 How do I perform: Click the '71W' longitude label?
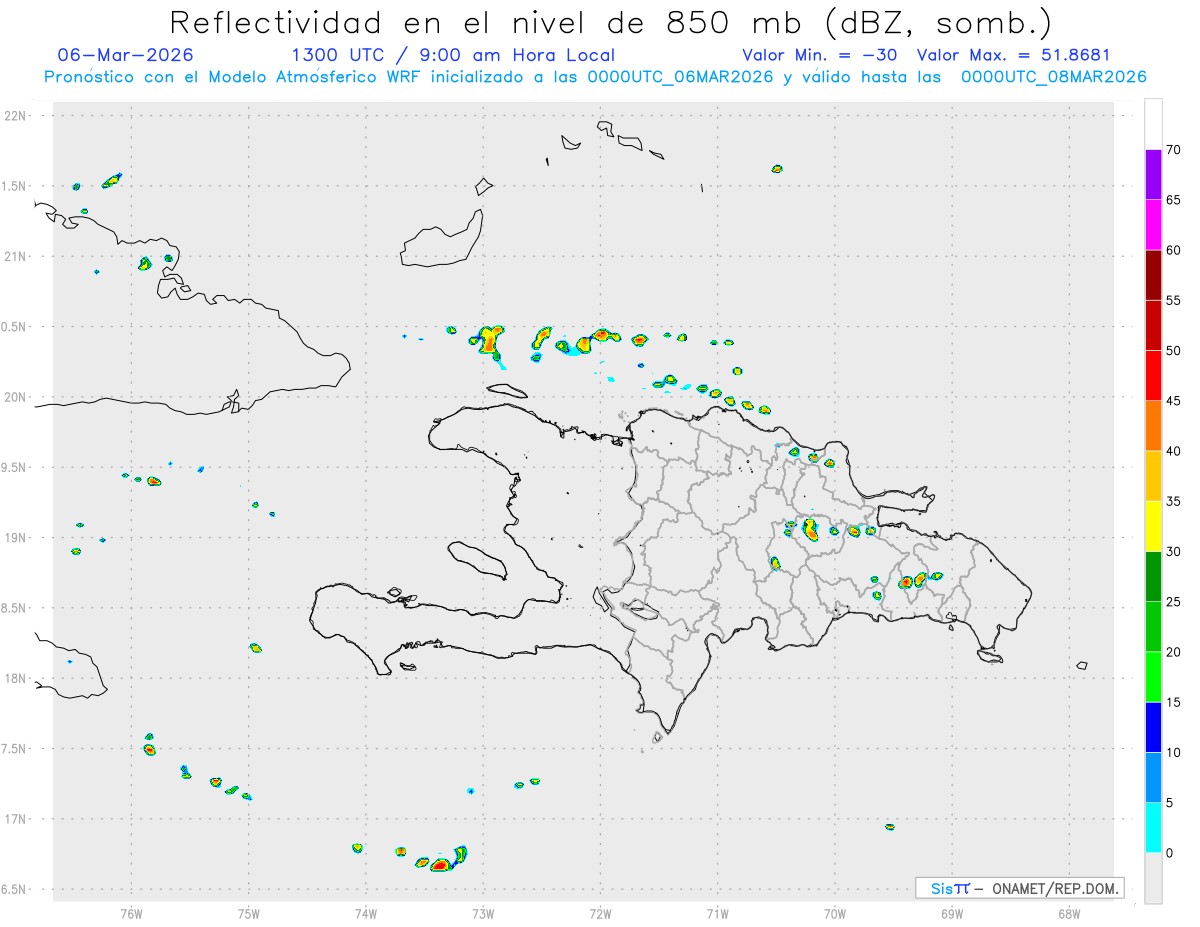tap(717, 912)
